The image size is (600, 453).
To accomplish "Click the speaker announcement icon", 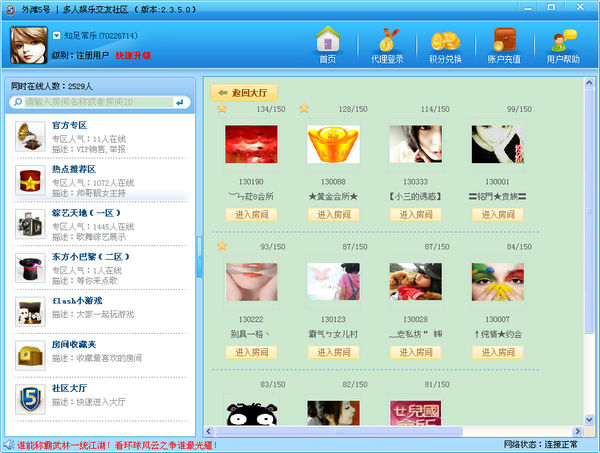I will click(x=9, y=445).
